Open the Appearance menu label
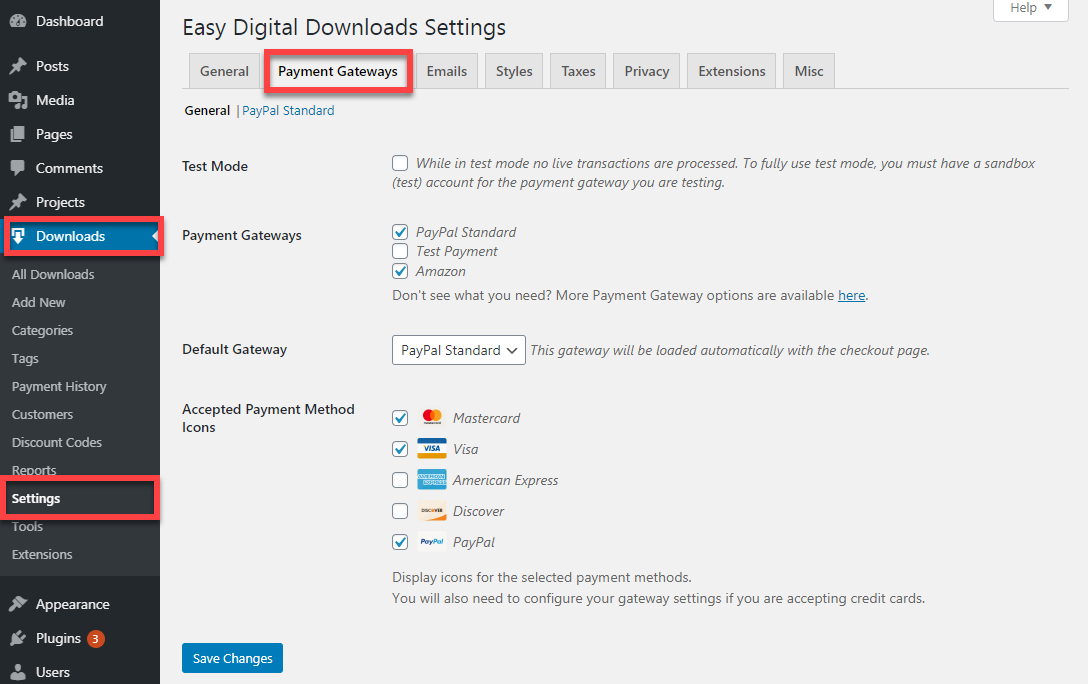The height and width of the screenshot is (684, 1088). (72, 605)
